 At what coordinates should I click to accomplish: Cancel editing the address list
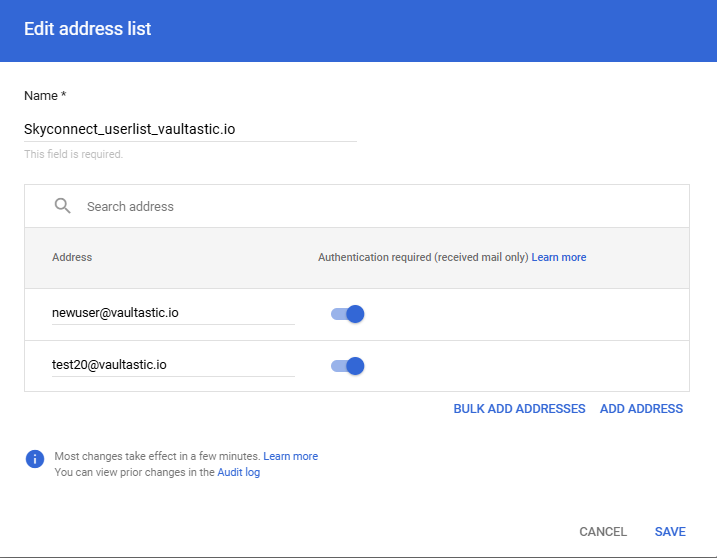pyautogui.click(x=603, y=532)
